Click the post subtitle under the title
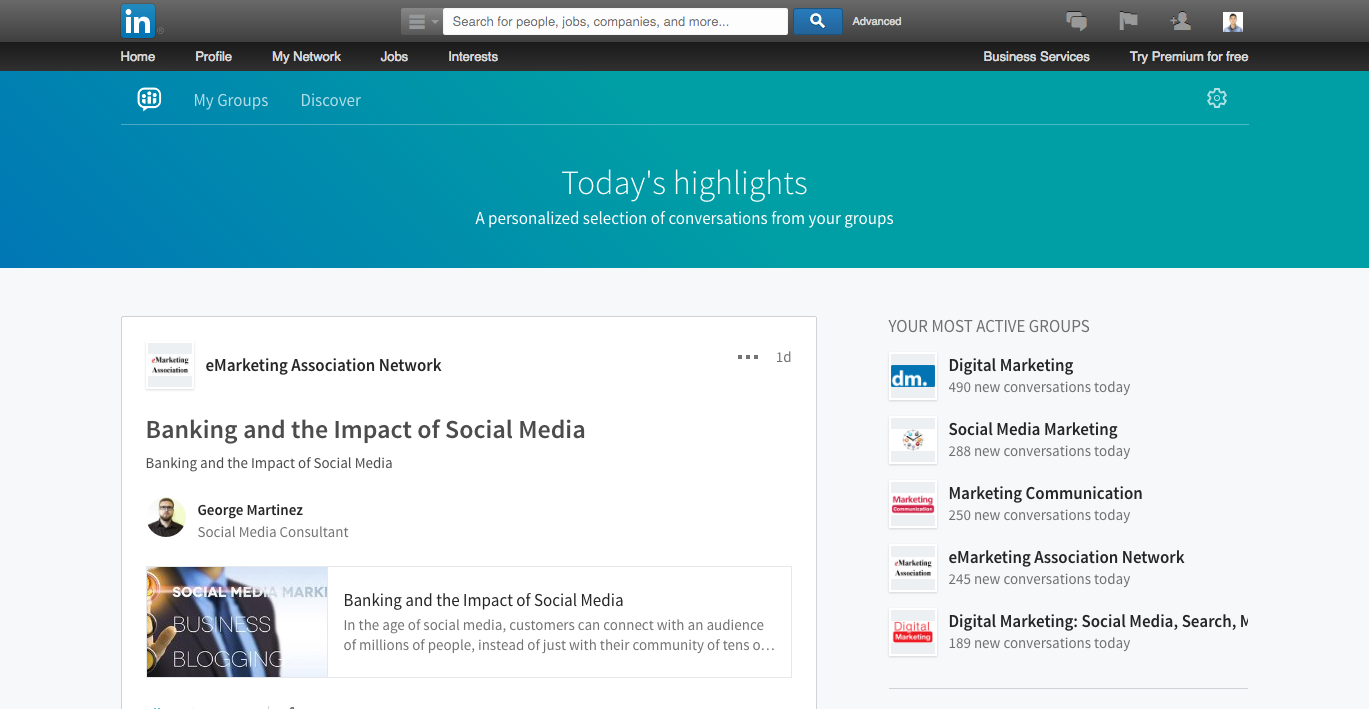This screenshot has width=1369, height=709. pyautogui.click(x=269, y=463)
